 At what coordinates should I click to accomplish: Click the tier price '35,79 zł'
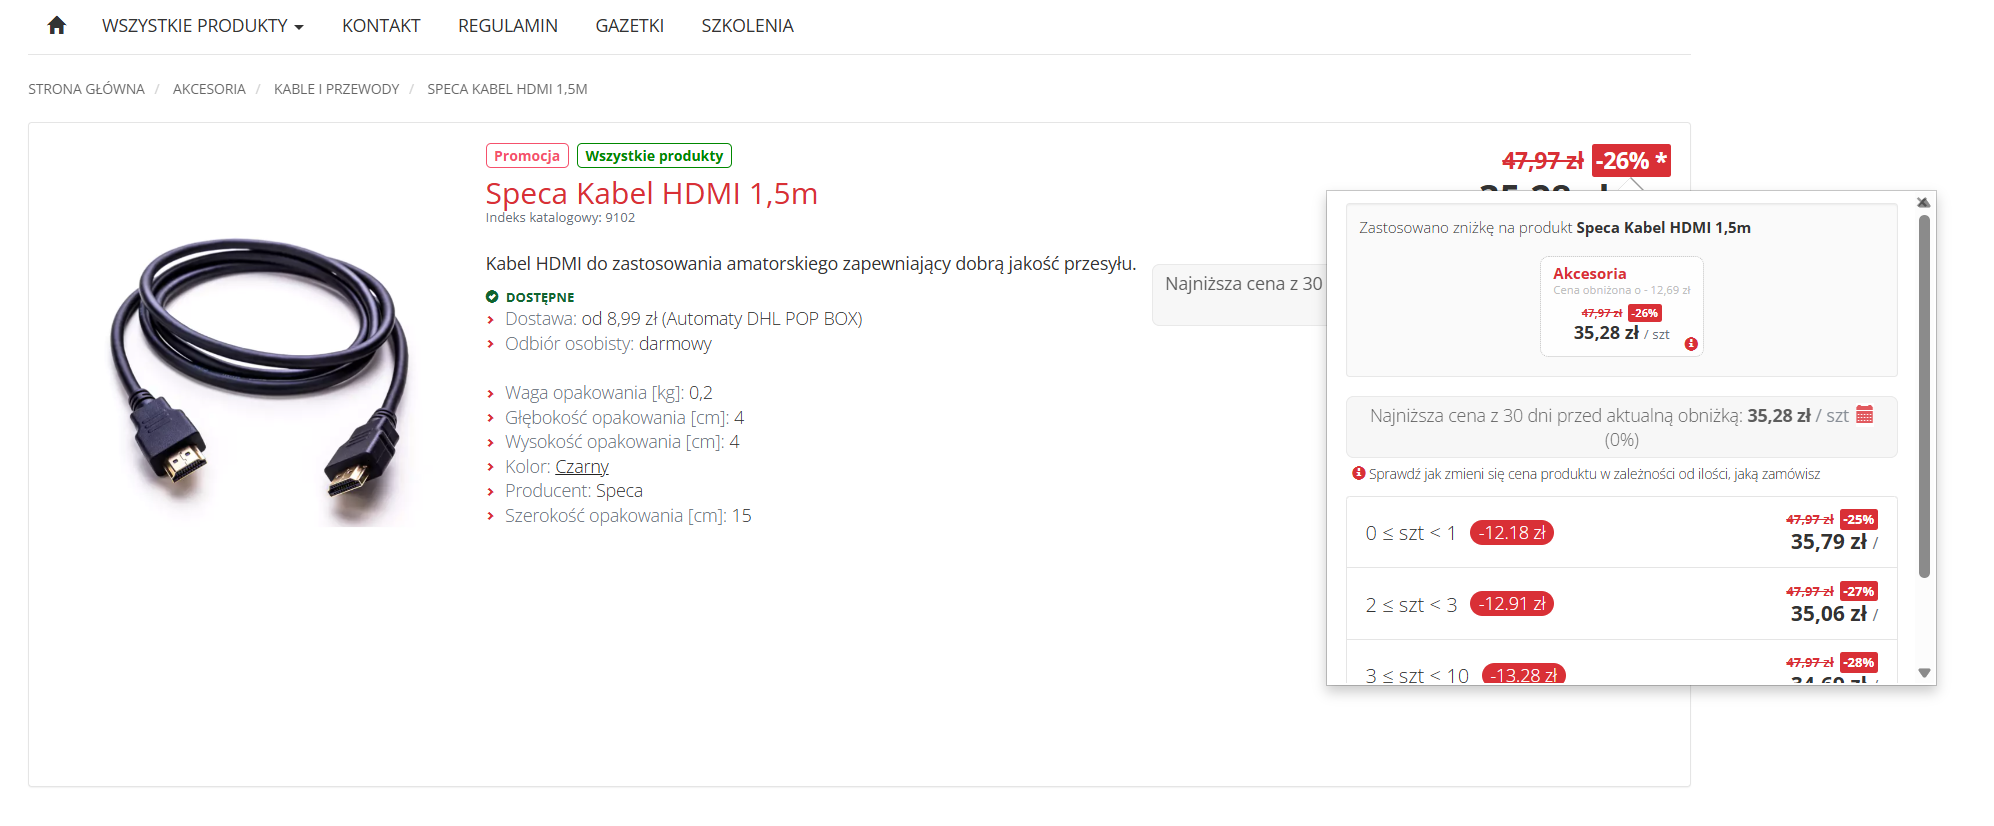(x=1829, y=542)
